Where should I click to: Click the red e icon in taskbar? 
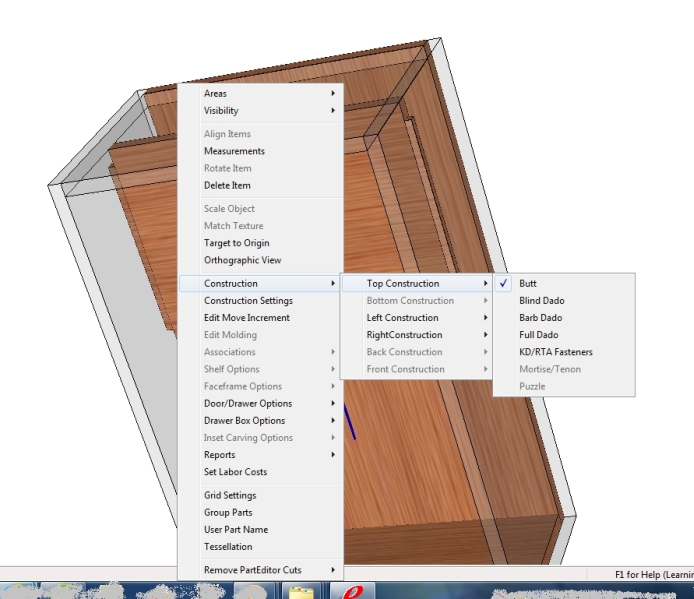coord(352,591)
